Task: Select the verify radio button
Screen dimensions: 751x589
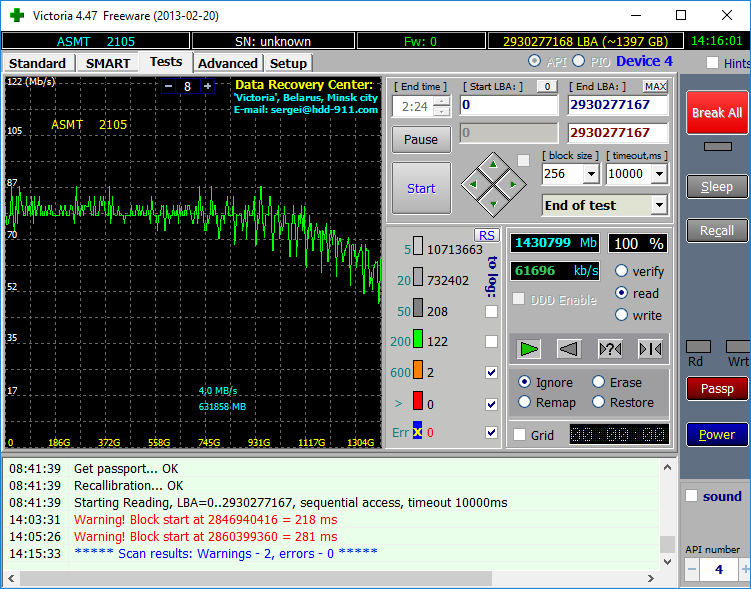Action: coord(622,271)
